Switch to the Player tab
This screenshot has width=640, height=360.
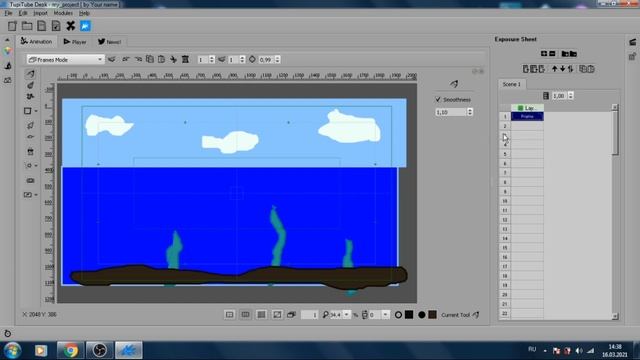(75, 42)
